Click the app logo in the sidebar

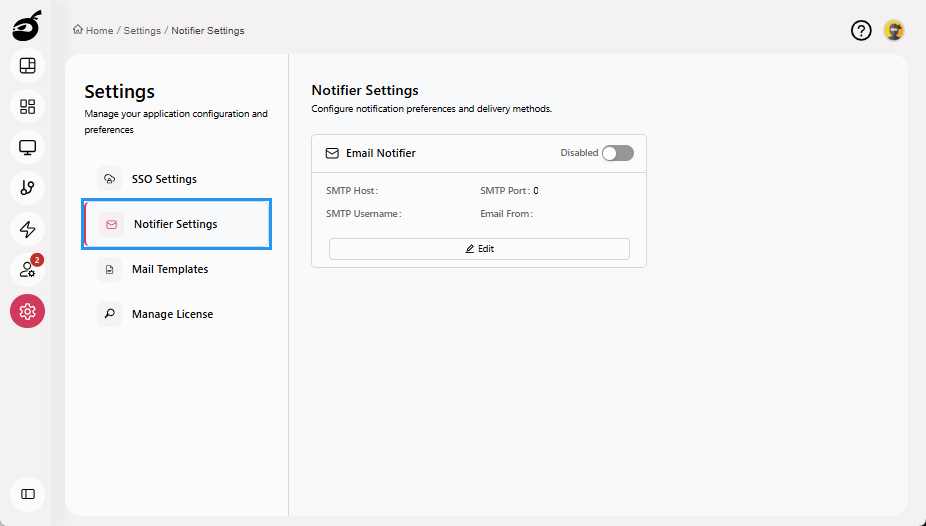[27, 26]
